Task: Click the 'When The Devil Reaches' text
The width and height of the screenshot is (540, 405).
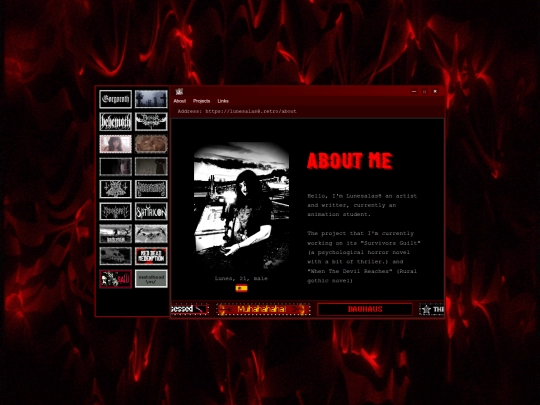Action: 350,271
